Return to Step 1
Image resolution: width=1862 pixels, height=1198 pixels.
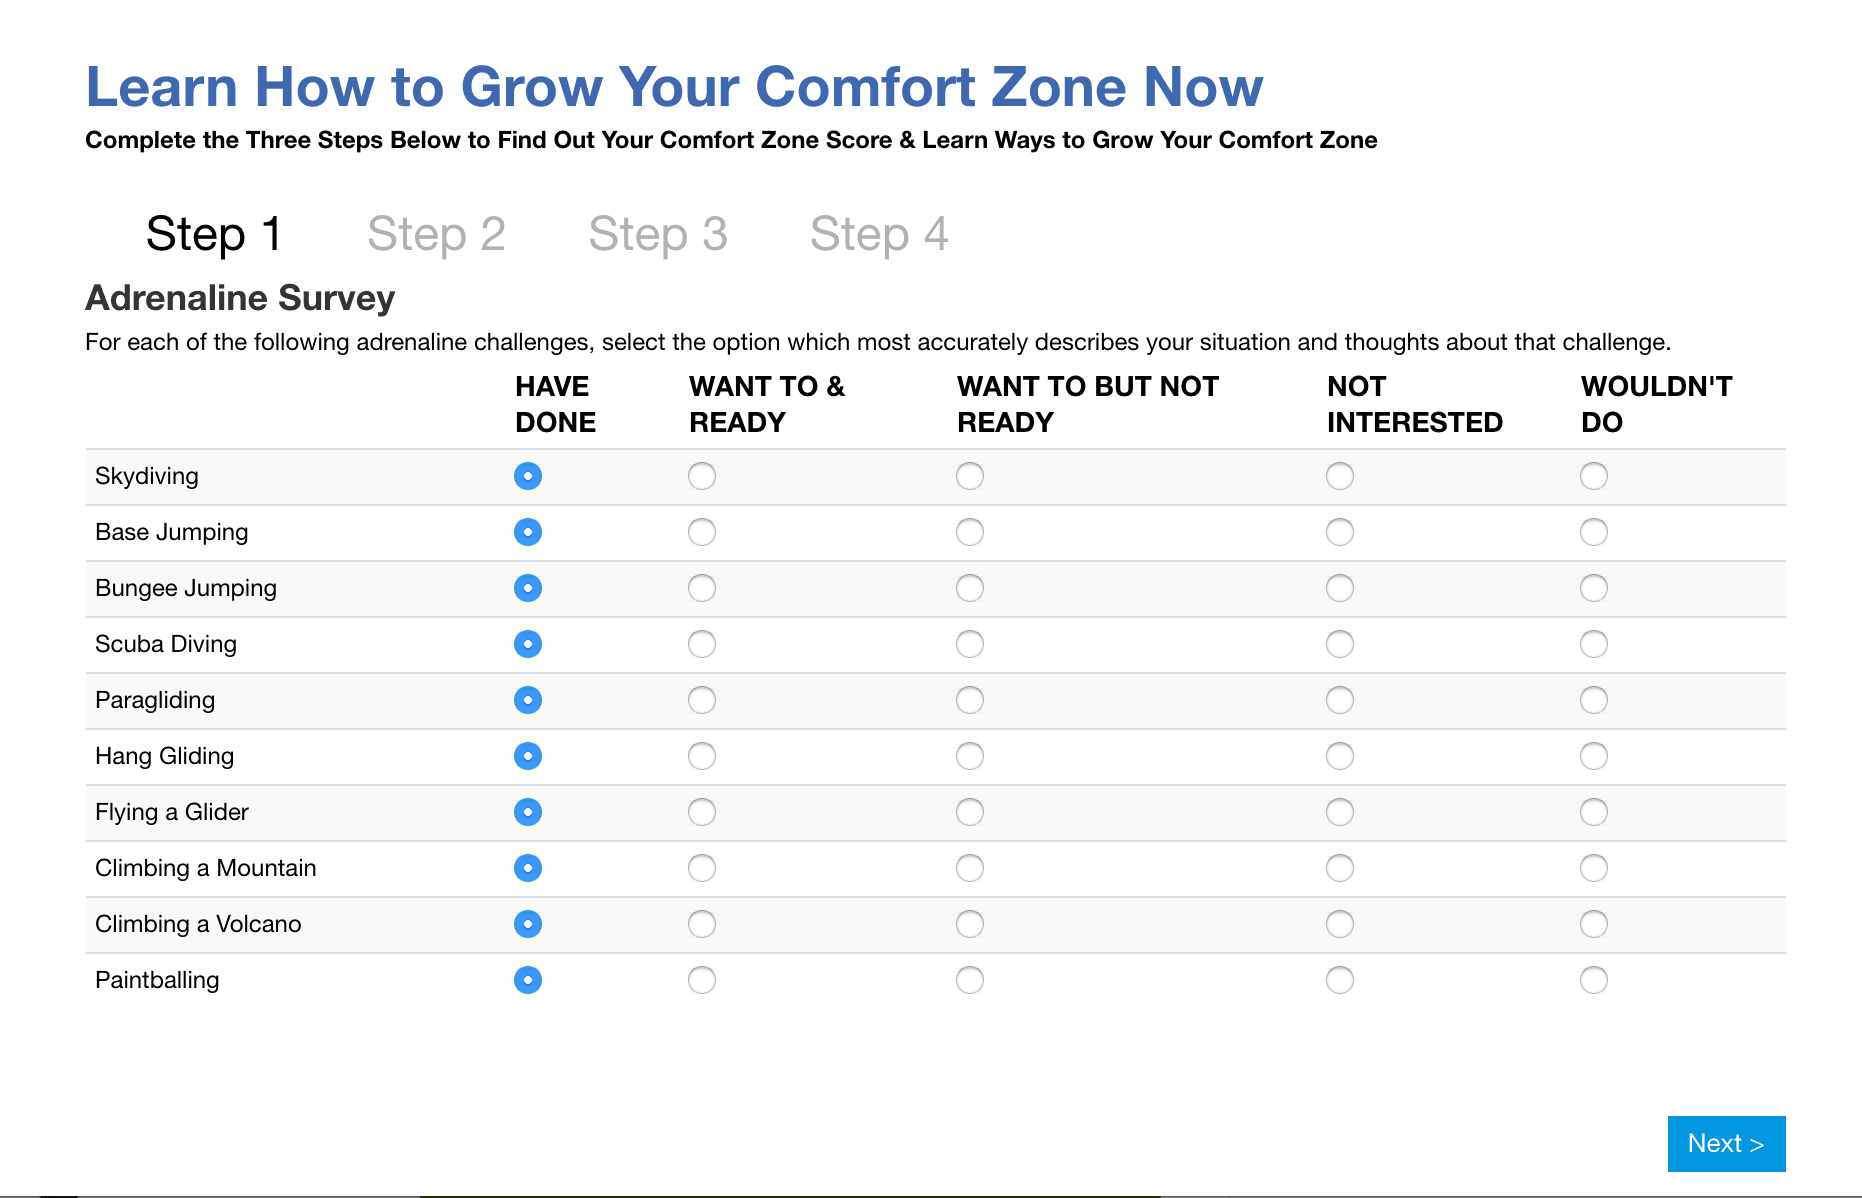[213, 234]
